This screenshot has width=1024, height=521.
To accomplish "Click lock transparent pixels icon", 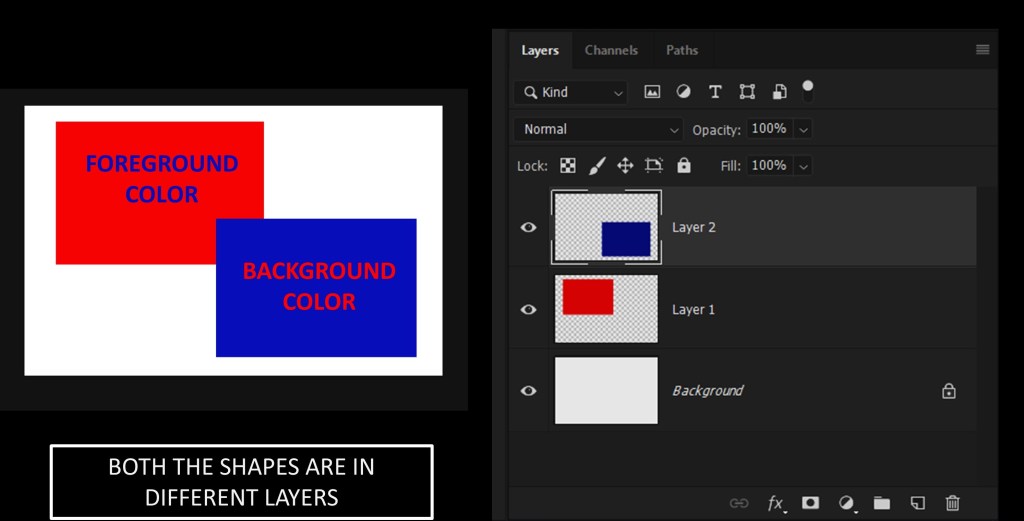I will (568, 166).
